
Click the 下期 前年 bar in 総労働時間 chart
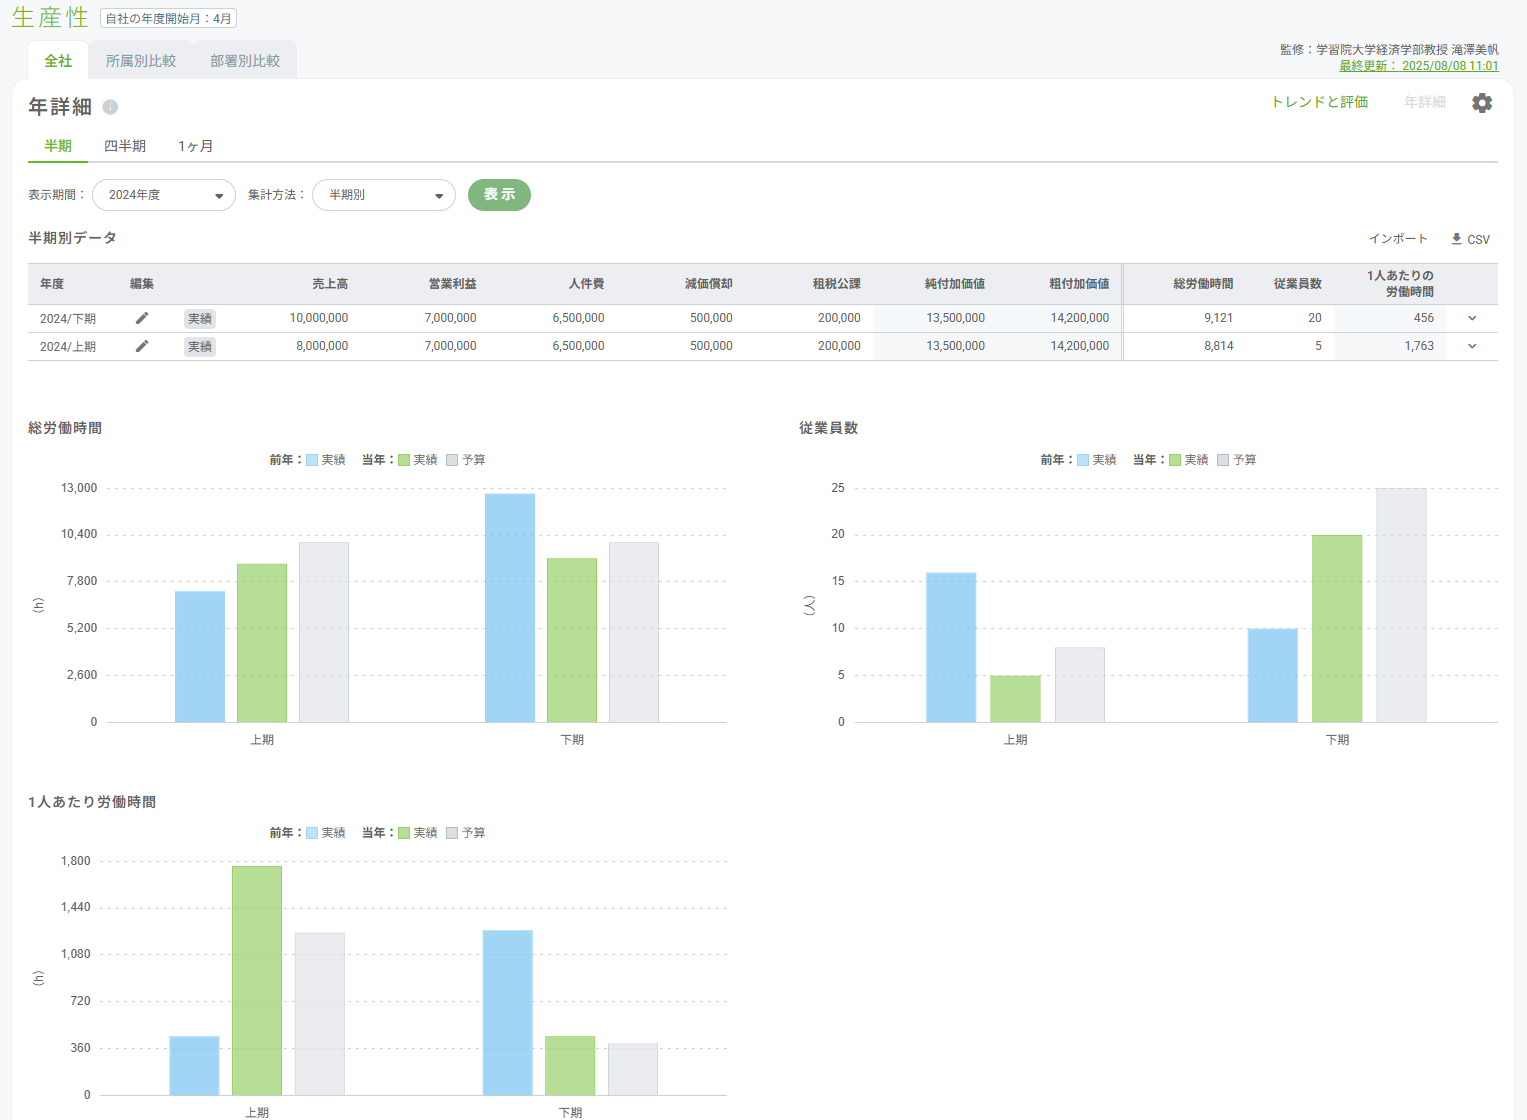(510, 608)
